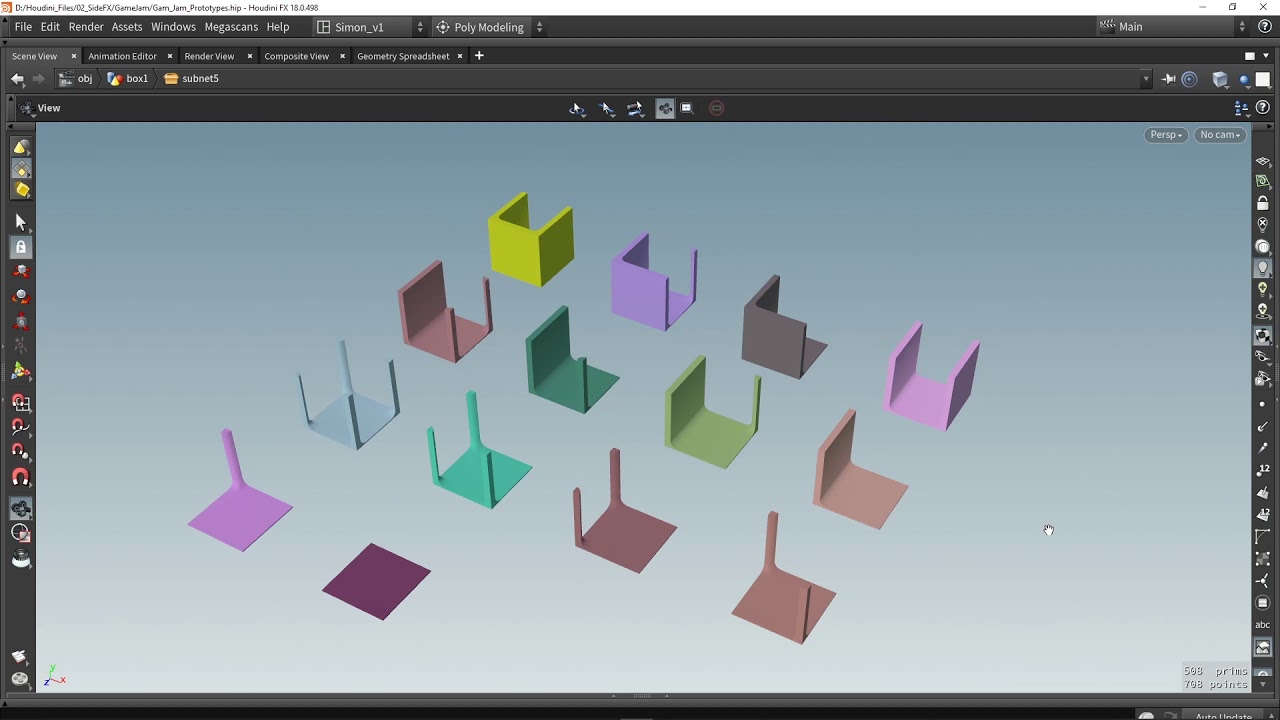The width and height of the screenshot is (1280, 720).
Task: Navigate to obj in the path bar
Action: tap(76, 79)
